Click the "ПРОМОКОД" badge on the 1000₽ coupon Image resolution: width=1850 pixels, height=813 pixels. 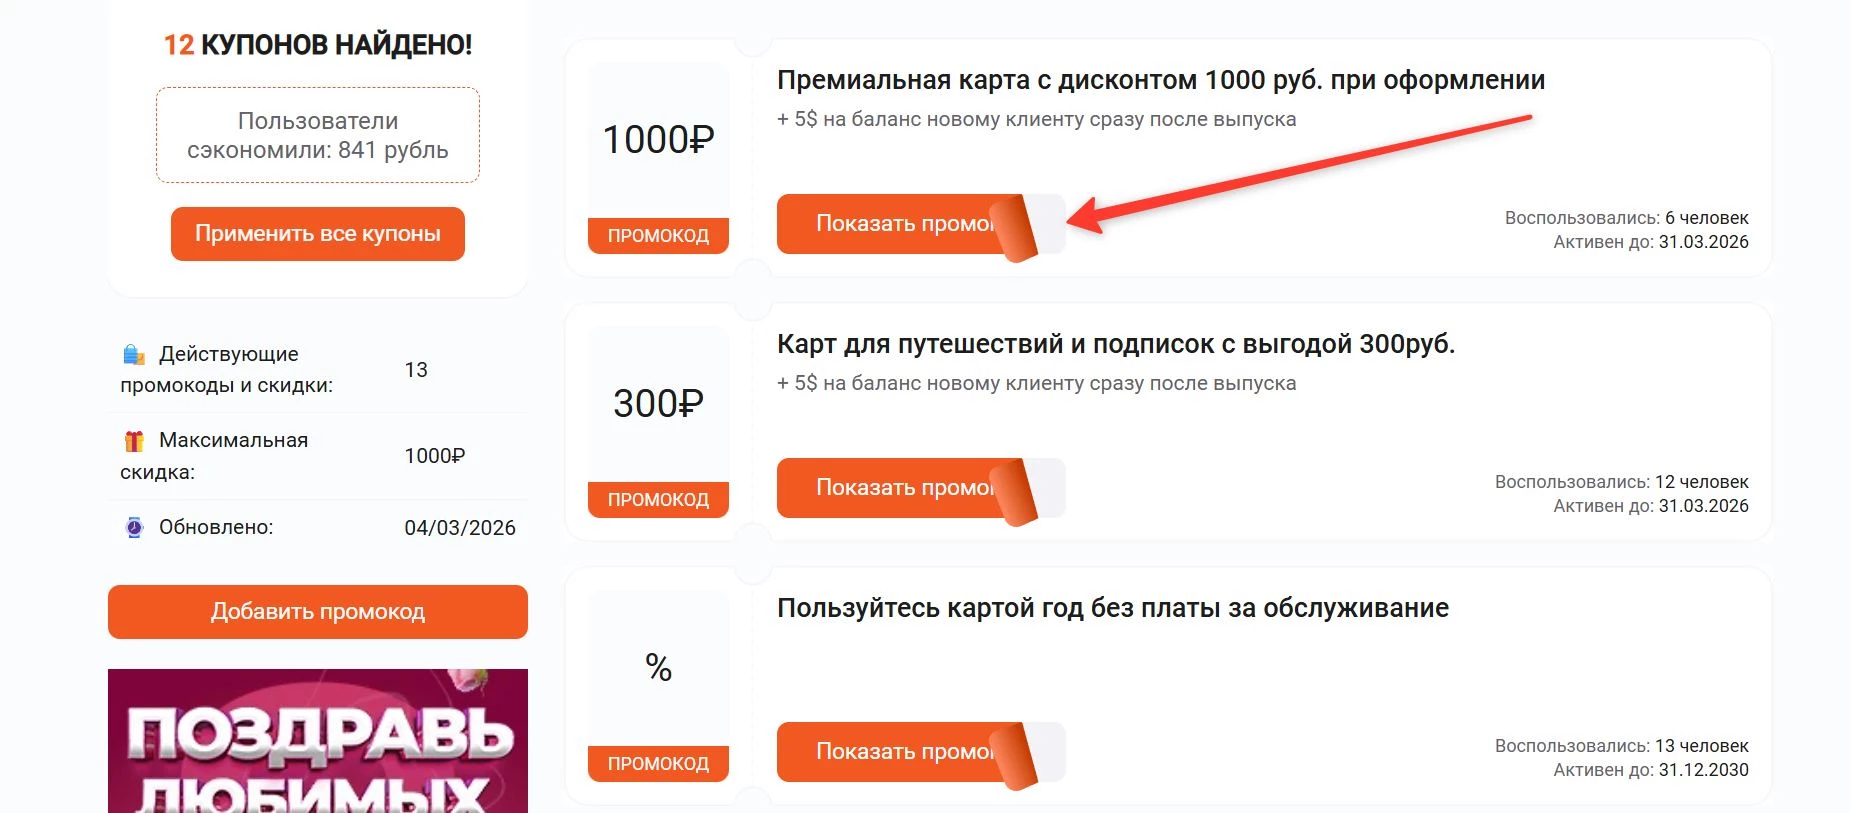pyautogui.click(x=658, y=236)
